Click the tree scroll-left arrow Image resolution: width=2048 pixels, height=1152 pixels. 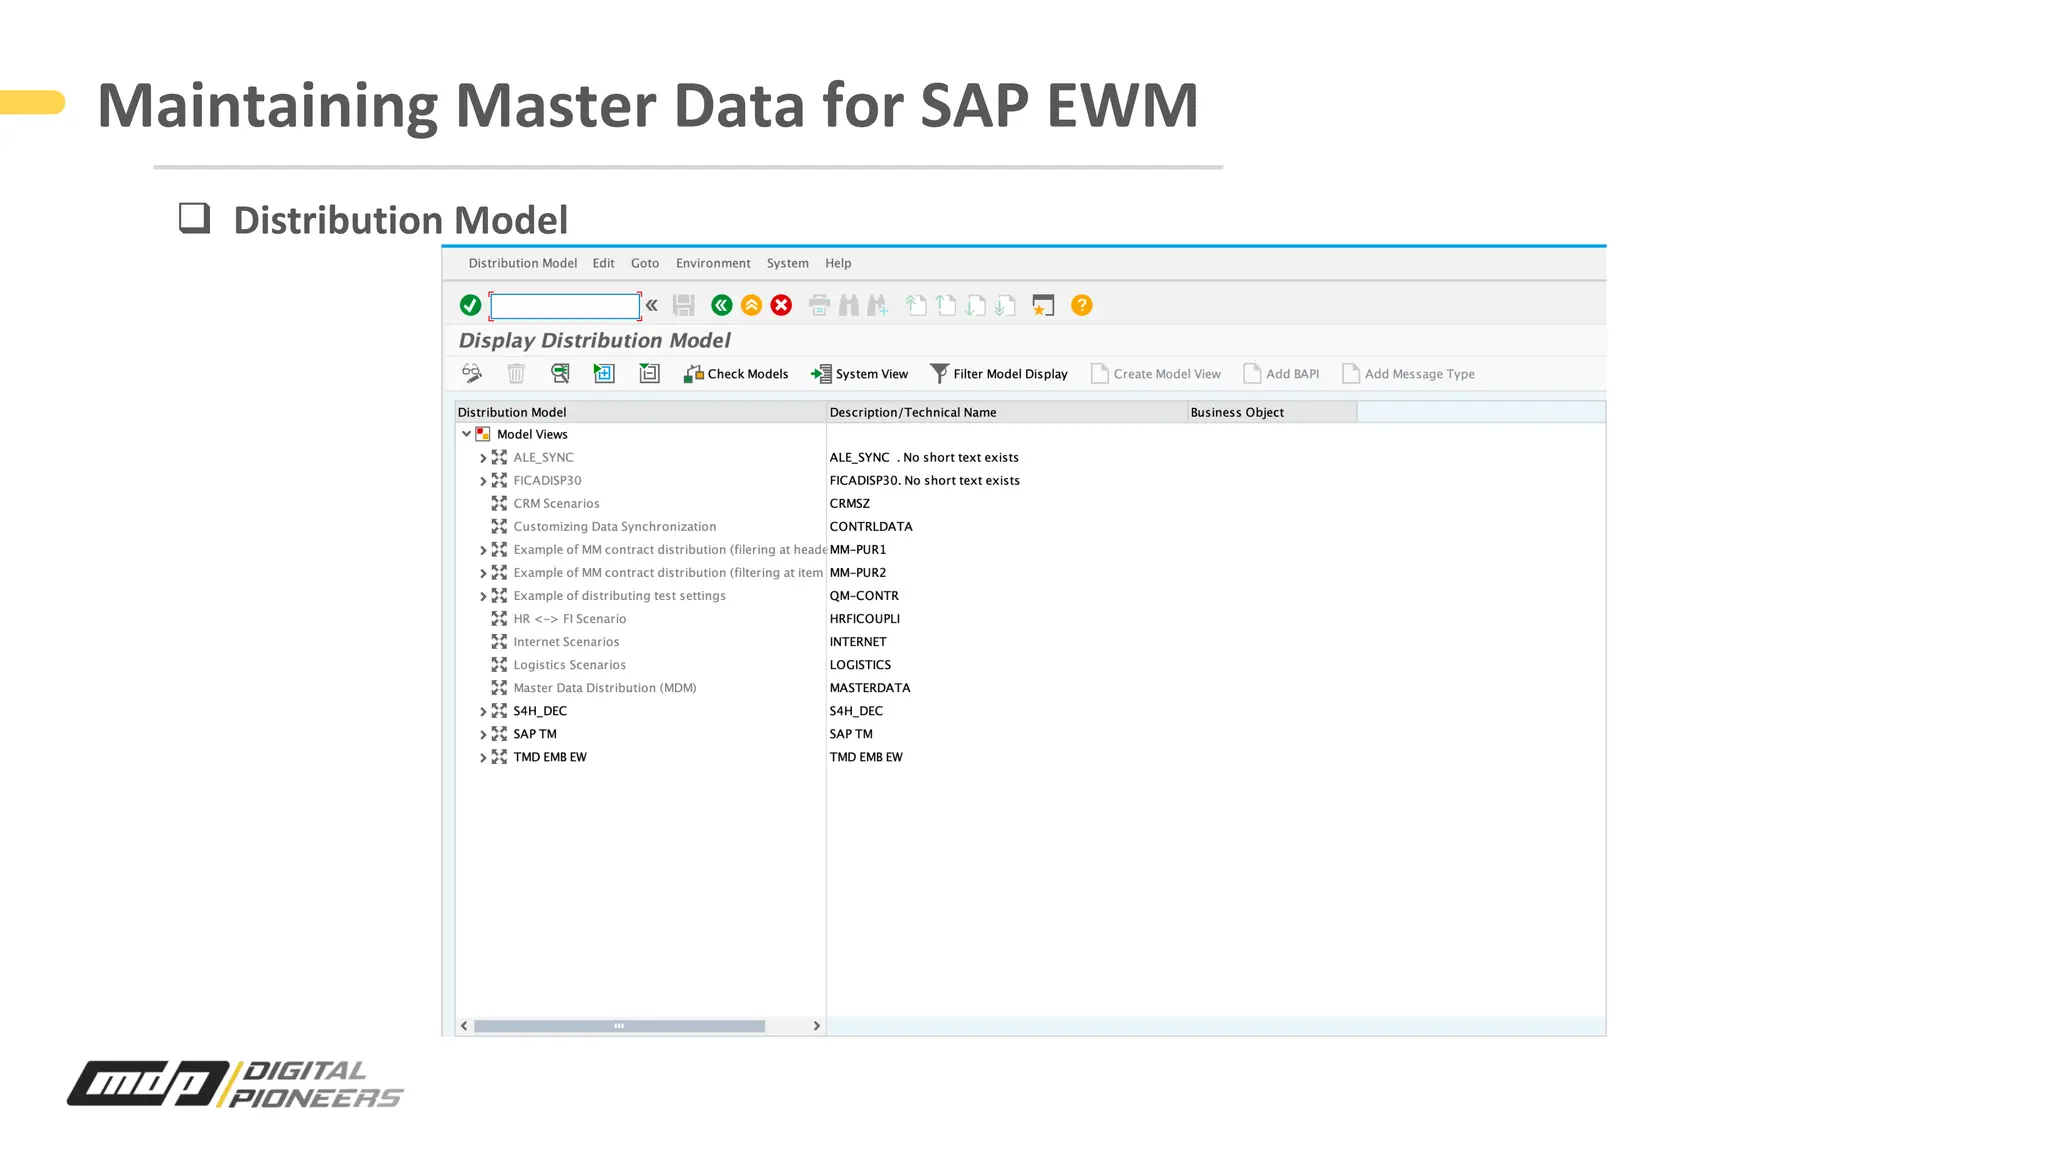click(x=464, y=1026)
